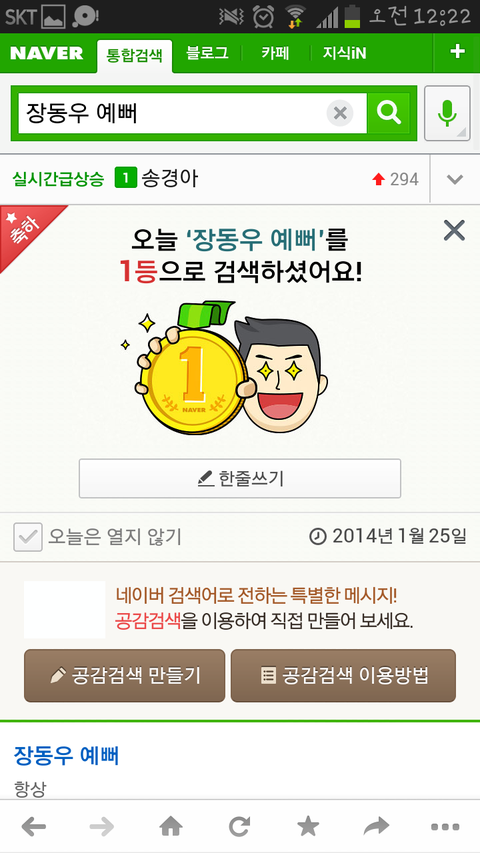Switch to the 블로그 tab
This screenshot has width=480, height=853.
[x=207, y=53]
